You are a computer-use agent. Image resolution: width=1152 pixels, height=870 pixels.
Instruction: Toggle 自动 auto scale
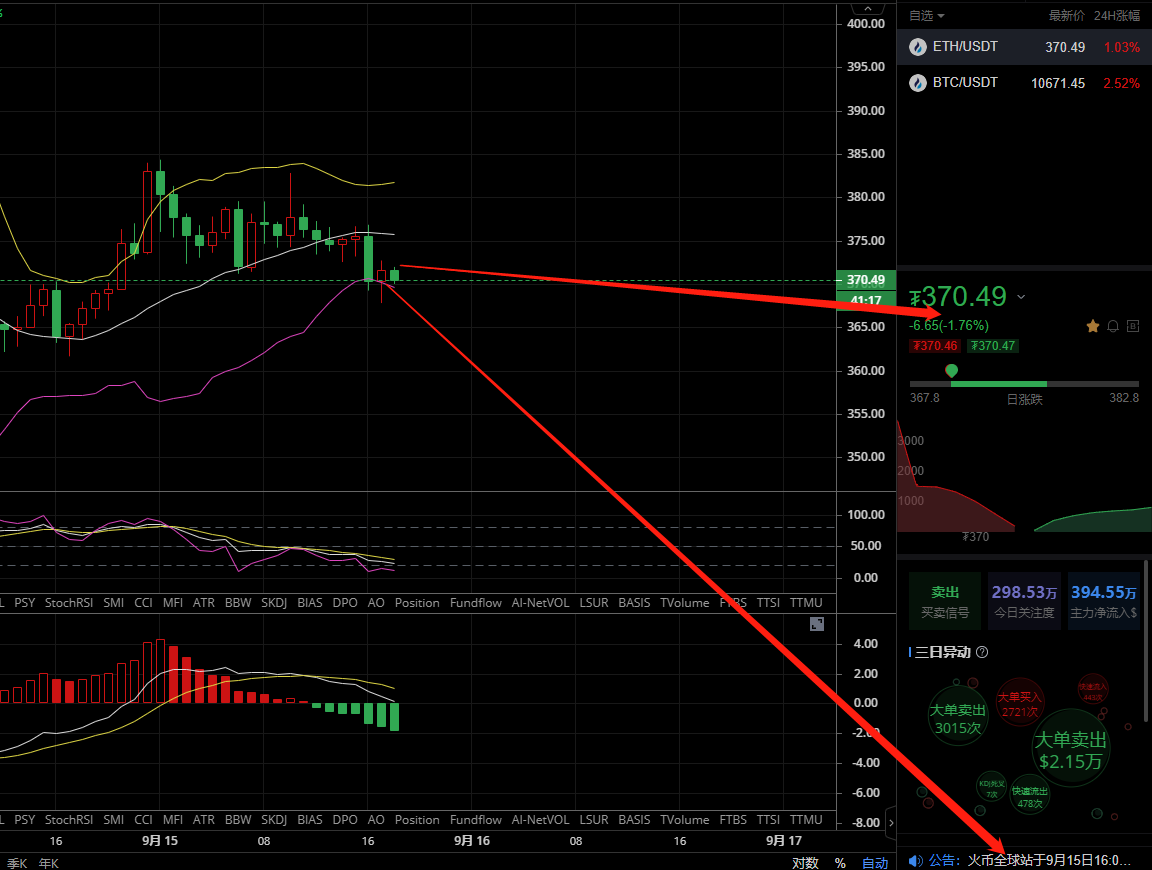coord(875,863)
